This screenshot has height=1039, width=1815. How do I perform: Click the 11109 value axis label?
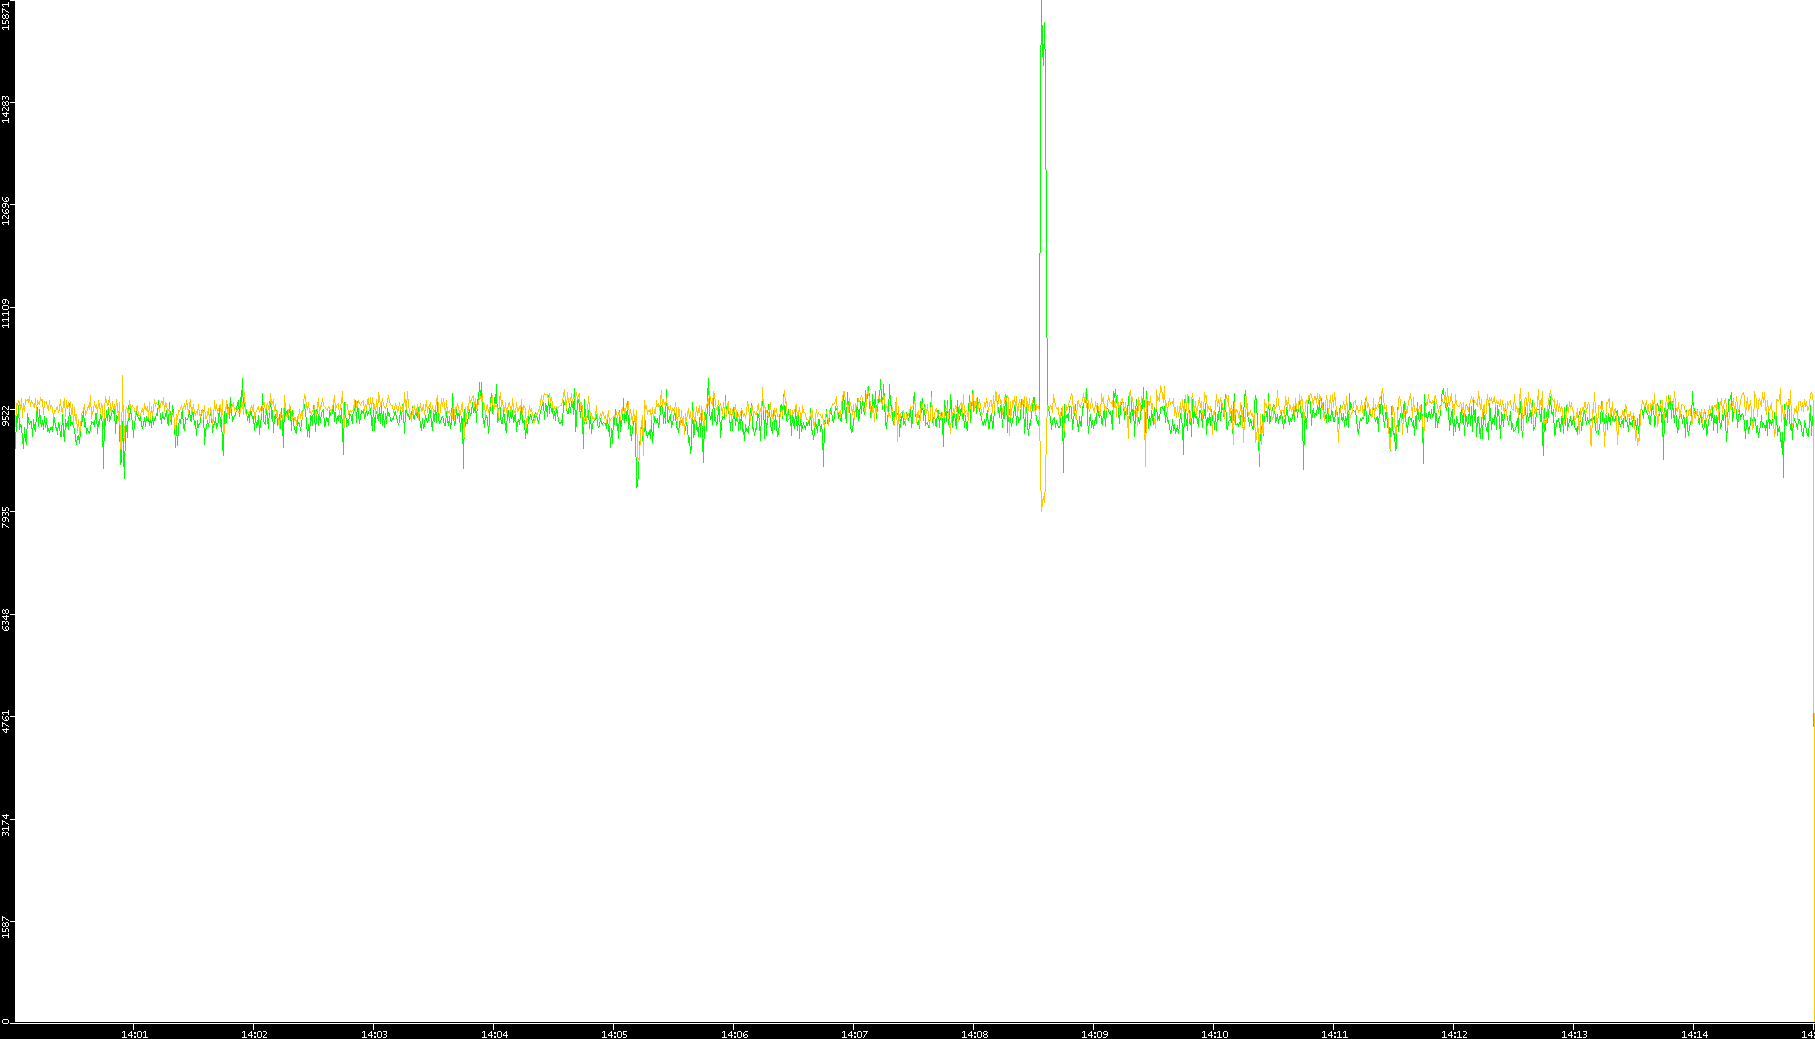tap(6, 312)
